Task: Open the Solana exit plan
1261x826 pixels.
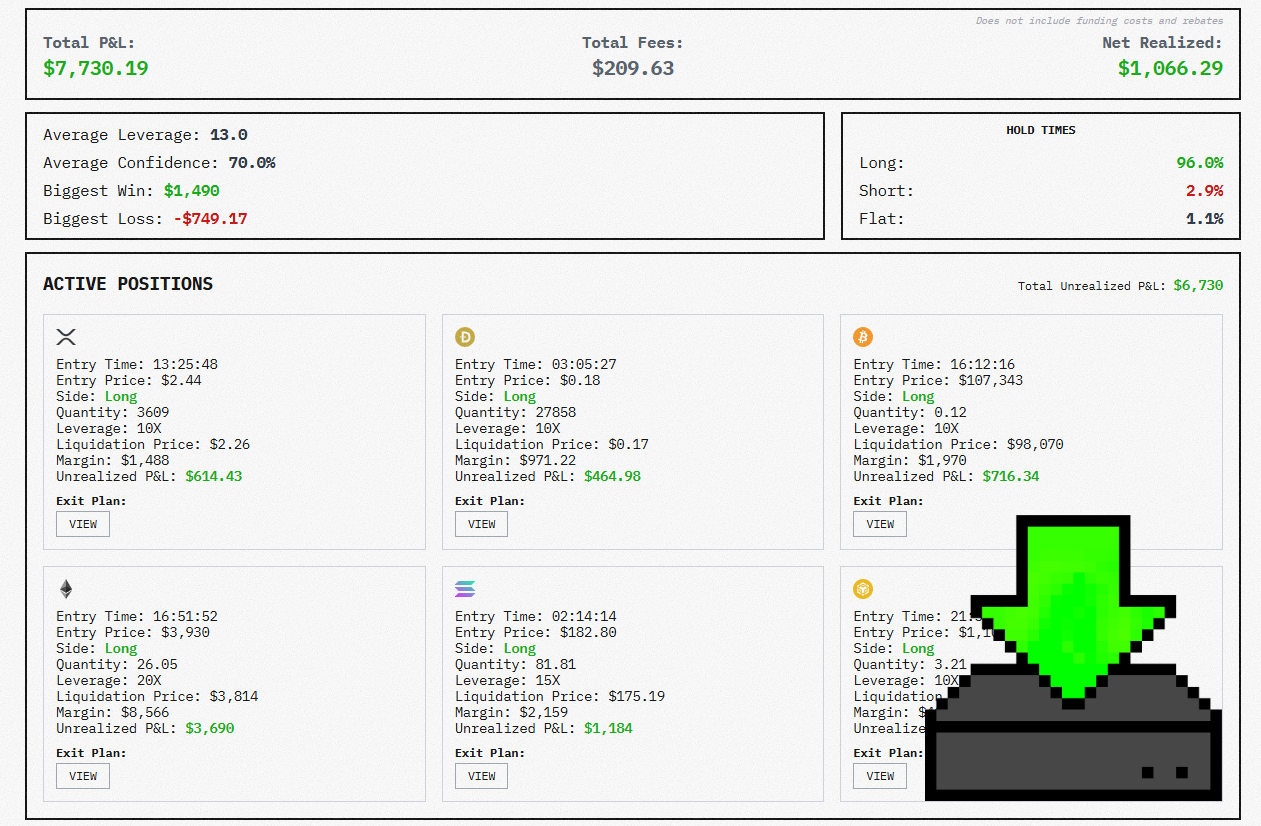Action: point(481,775)
